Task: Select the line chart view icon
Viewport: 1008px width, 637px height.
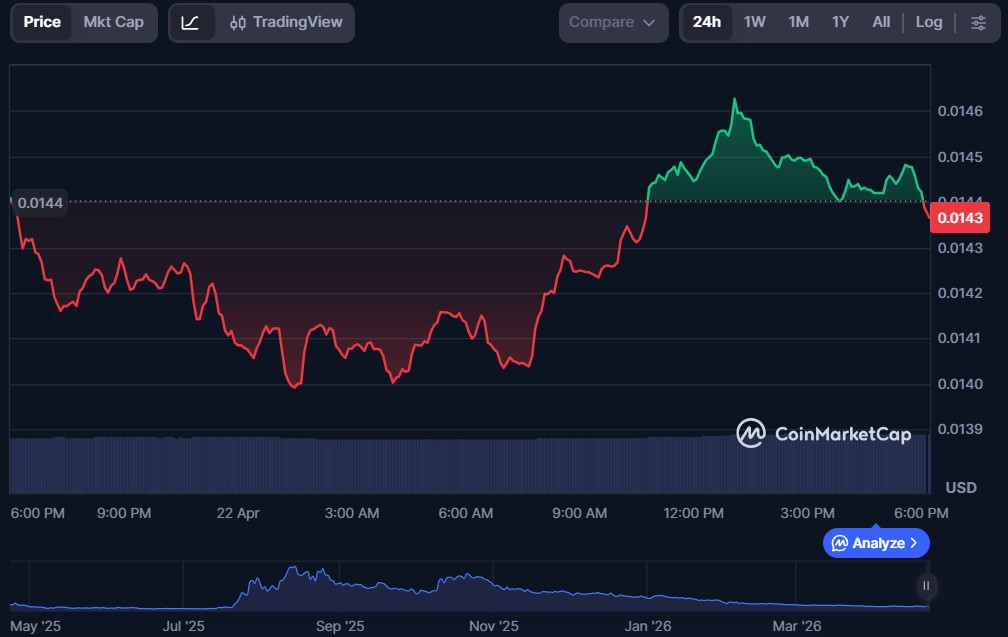Action: tap(191, 22)
